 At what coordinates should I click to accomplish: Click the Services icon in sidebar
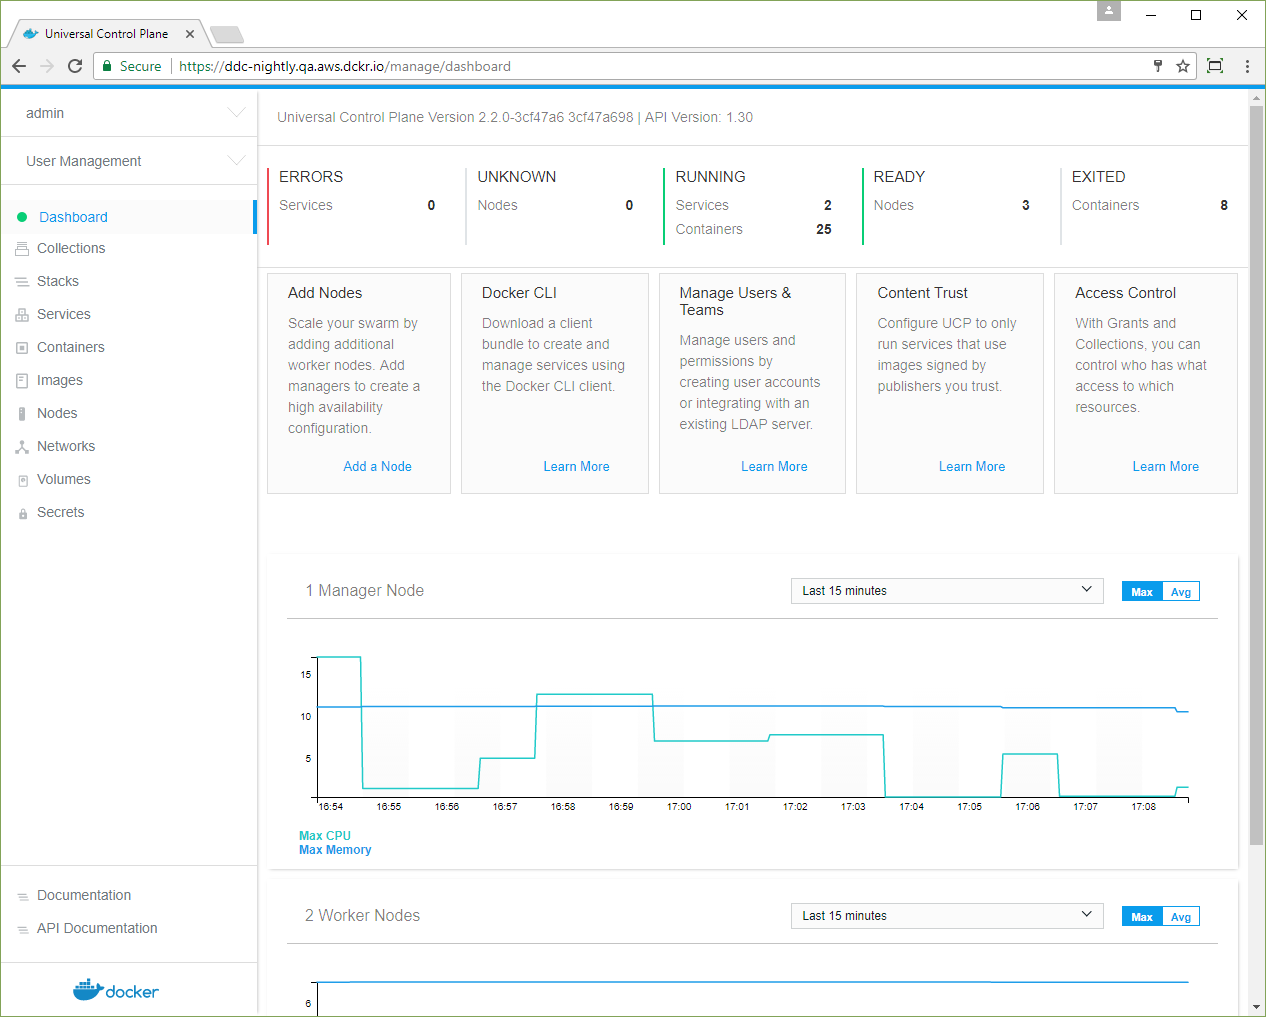22,315
